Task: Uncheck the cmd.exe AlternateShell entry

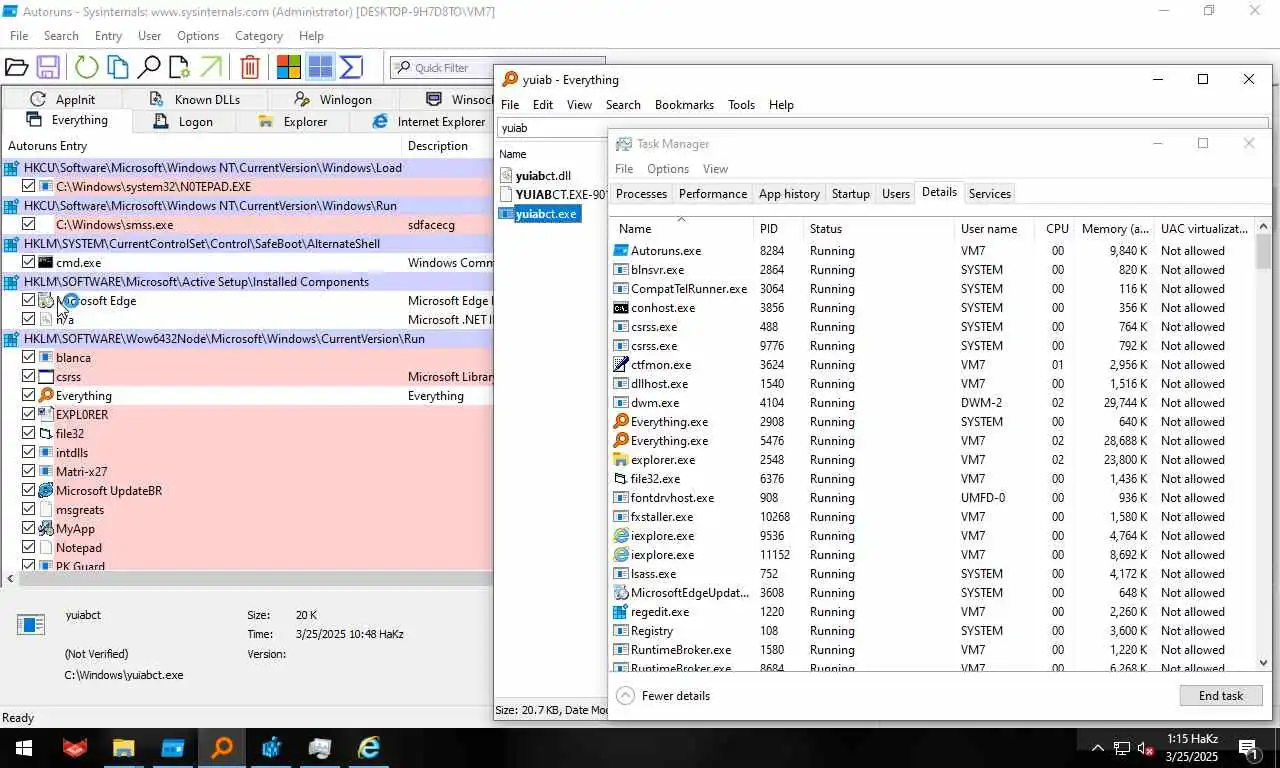Action: coord(29,262)
